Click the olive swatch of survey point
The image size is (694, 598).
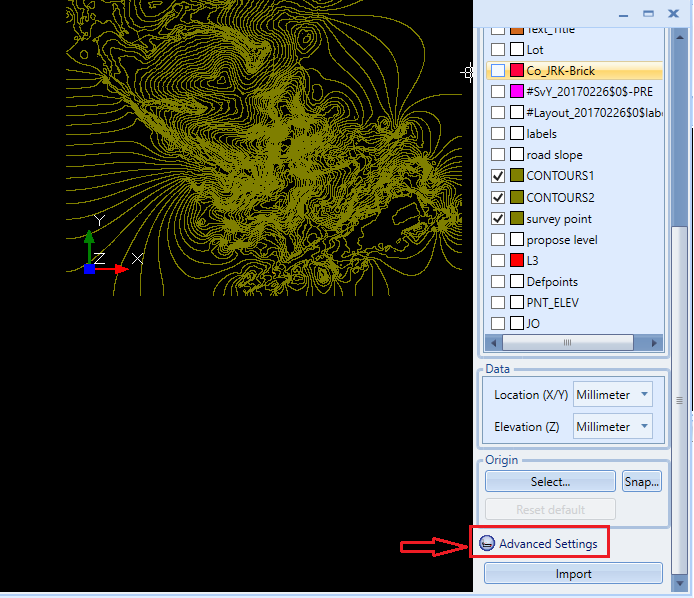(517, 218)
